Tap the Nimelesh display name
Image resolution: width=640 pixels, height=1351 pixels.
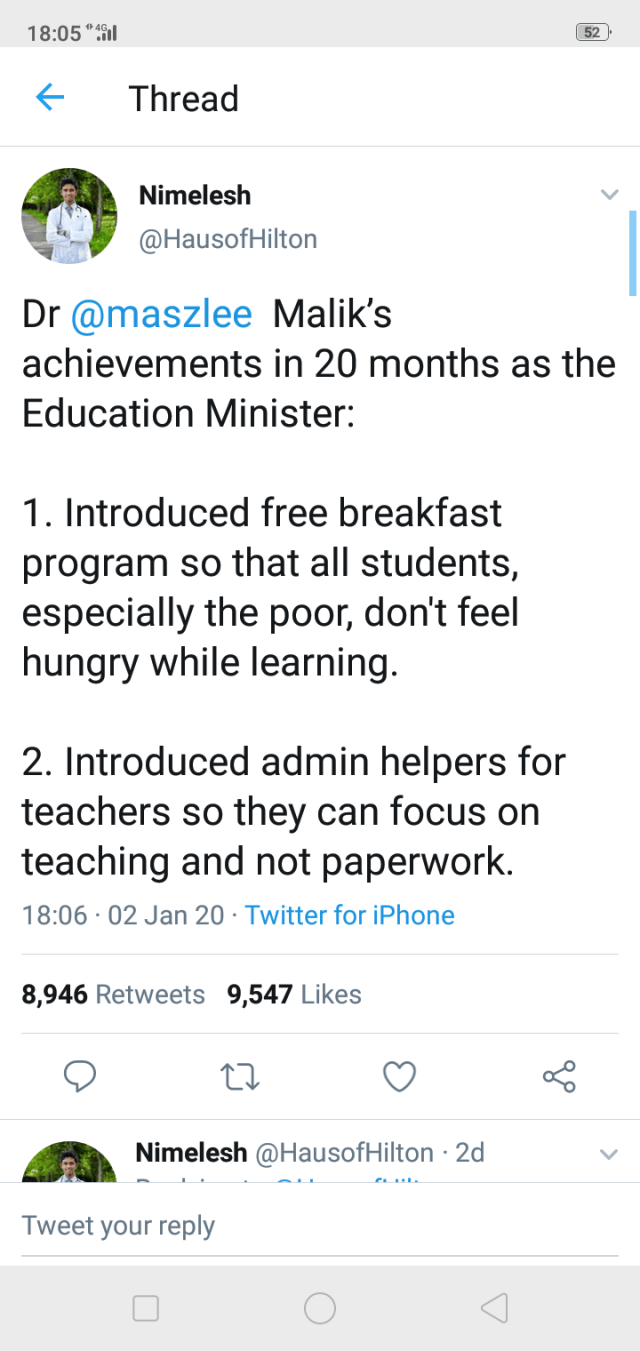coord(195,195)
